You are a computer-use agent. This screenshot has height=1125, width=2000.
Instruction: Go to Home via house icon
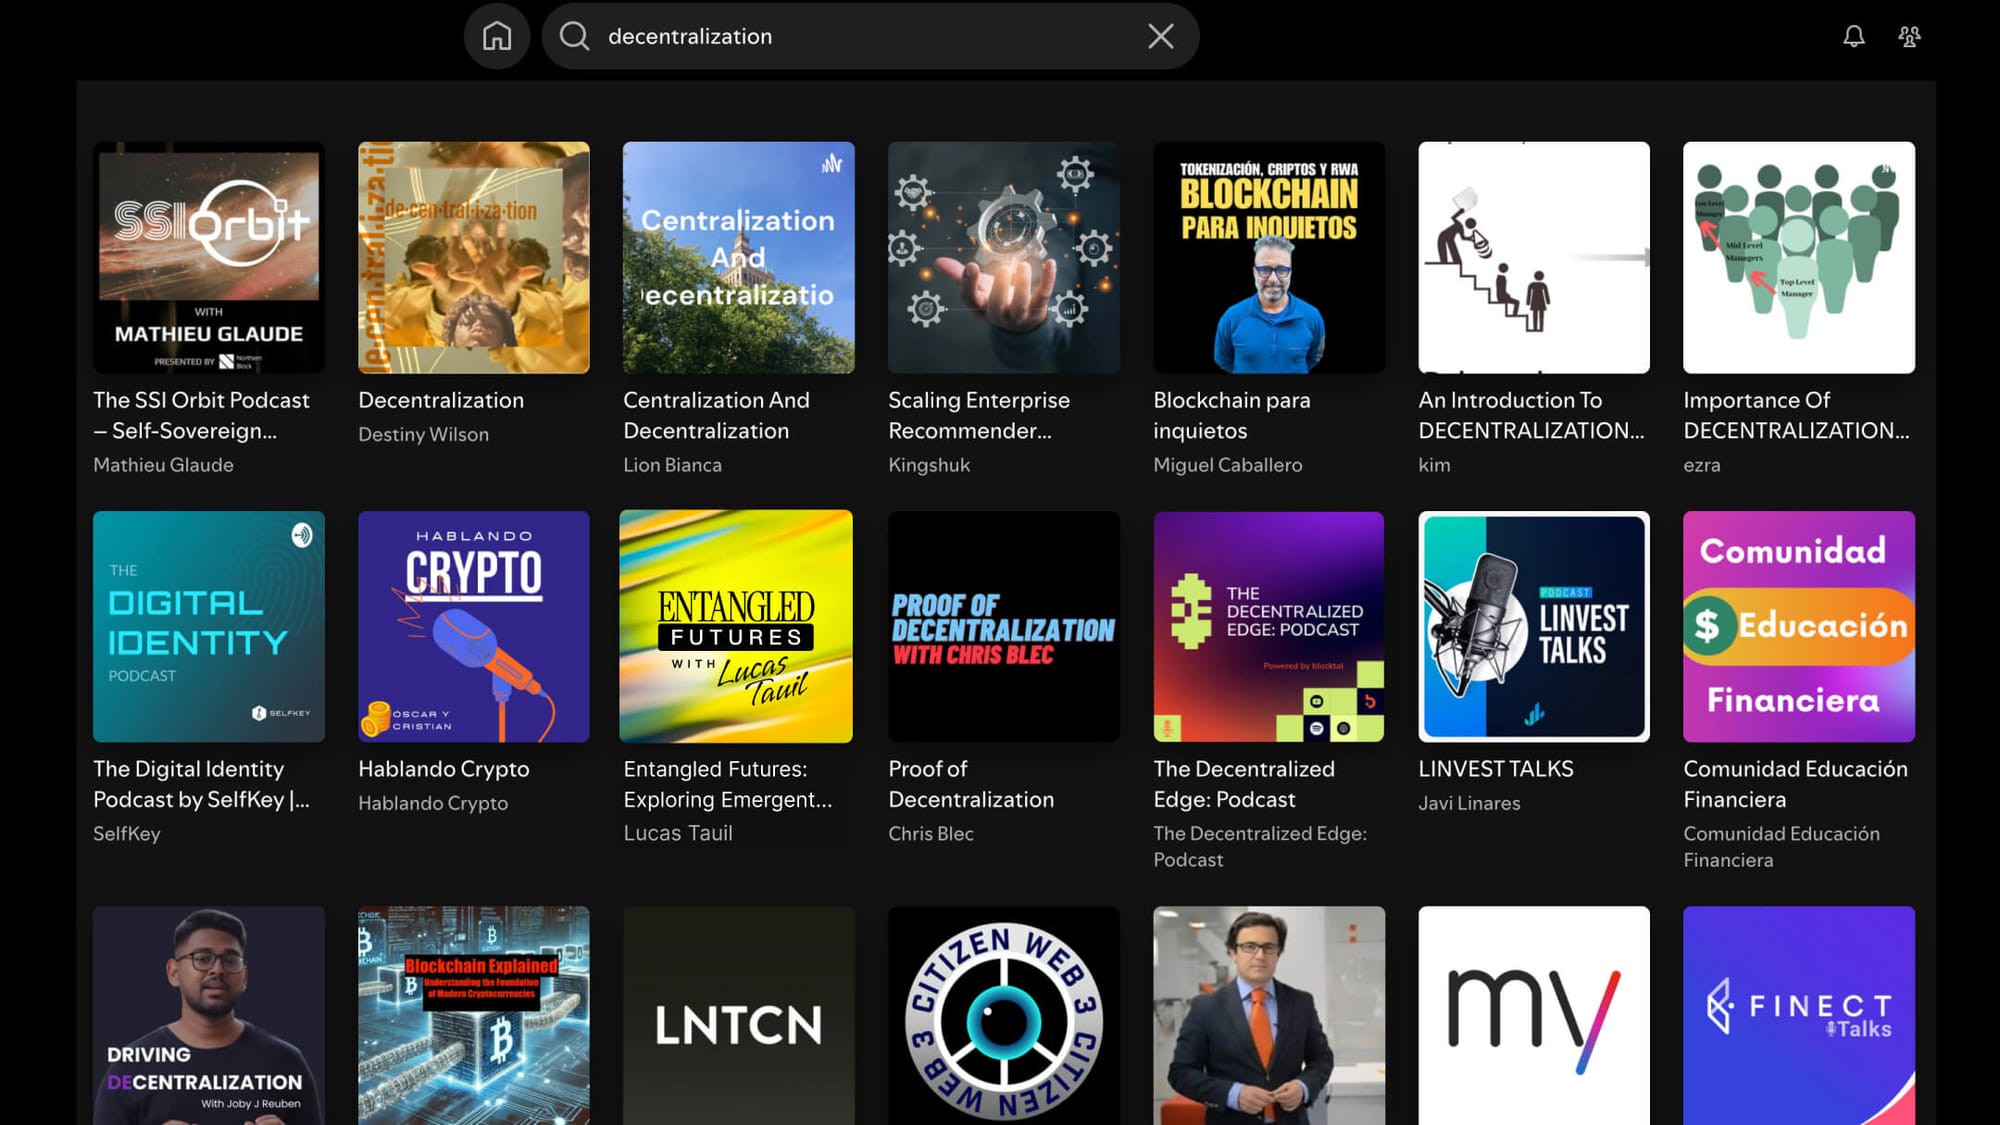(x=497, y=36)
